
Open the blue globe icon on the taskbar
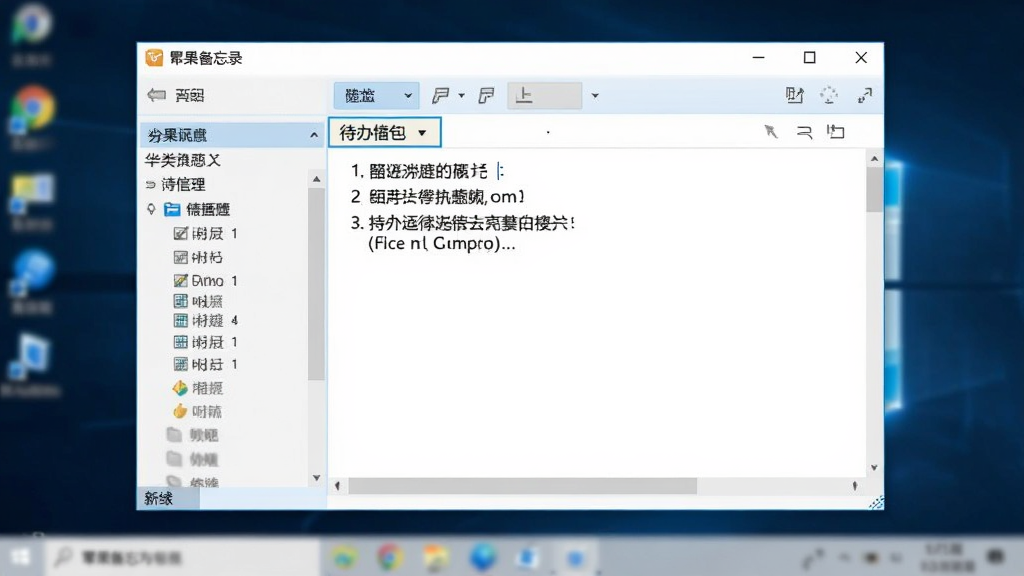pyautogui.click(x=483, y=558)
